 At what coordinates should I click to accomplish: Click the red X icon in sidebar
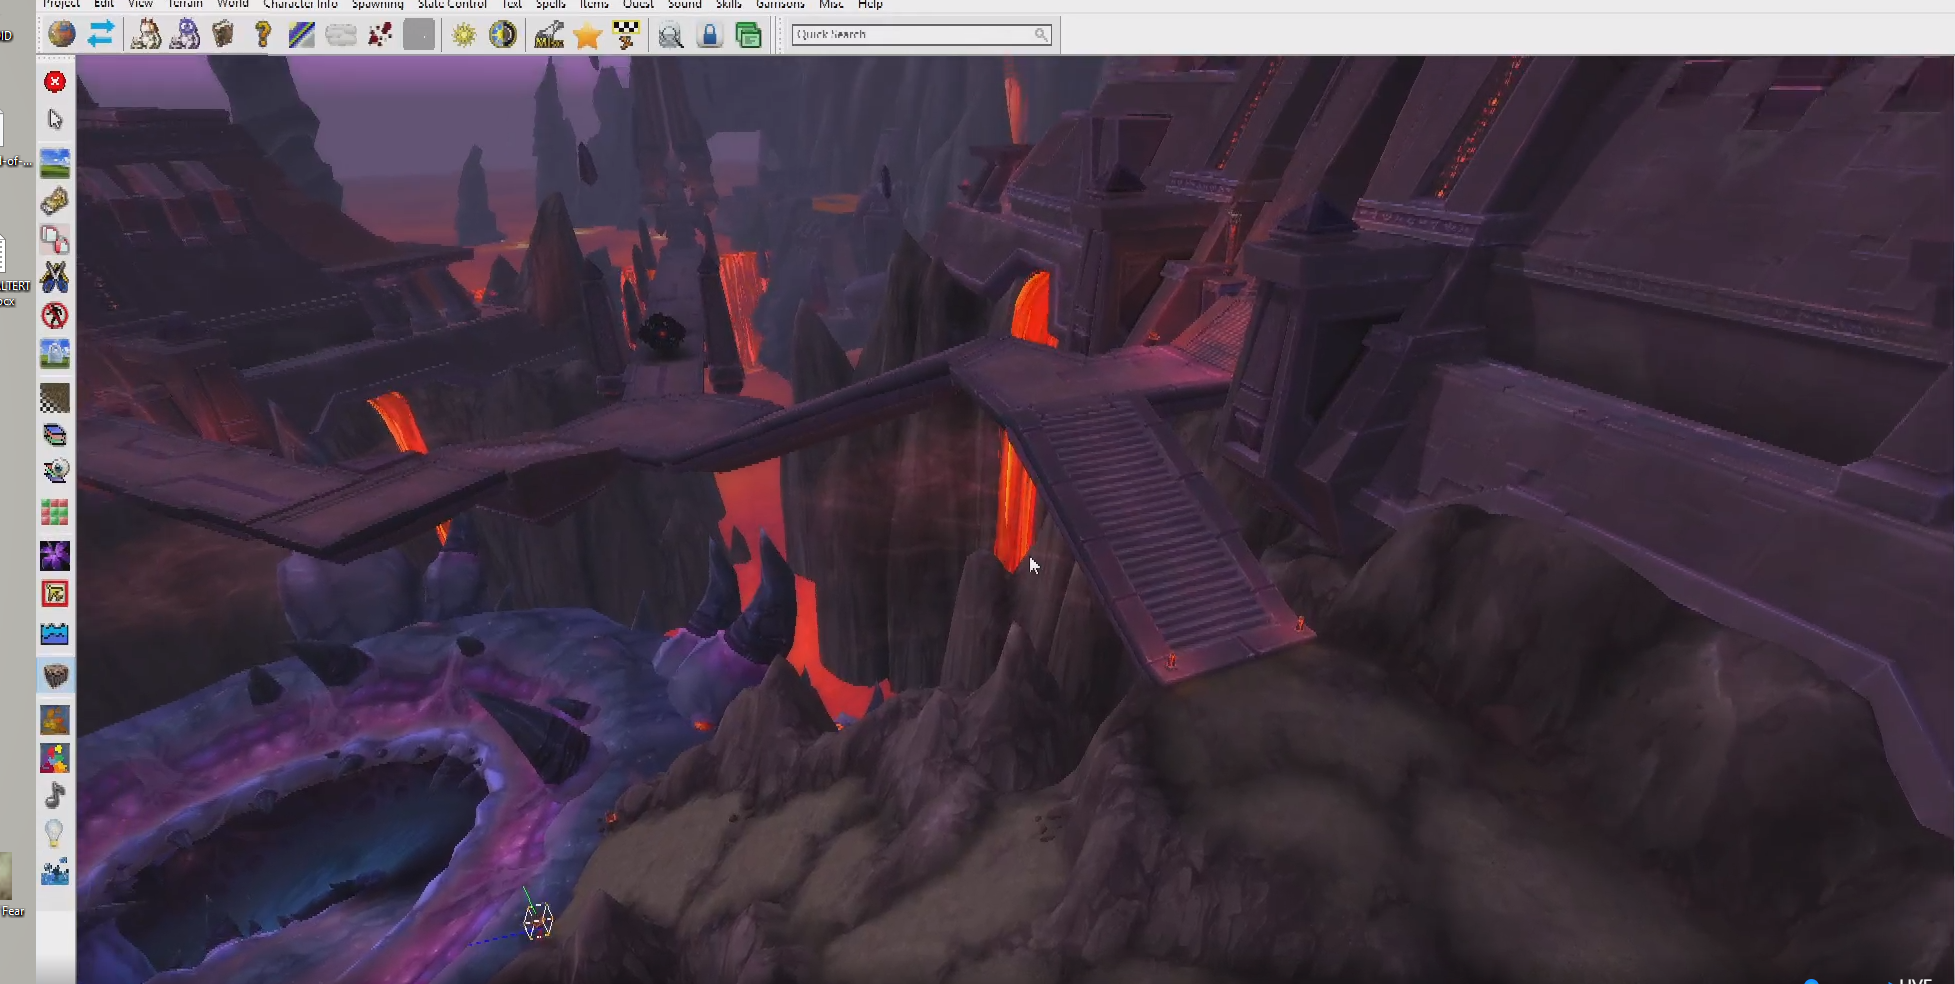coord(55,82)
